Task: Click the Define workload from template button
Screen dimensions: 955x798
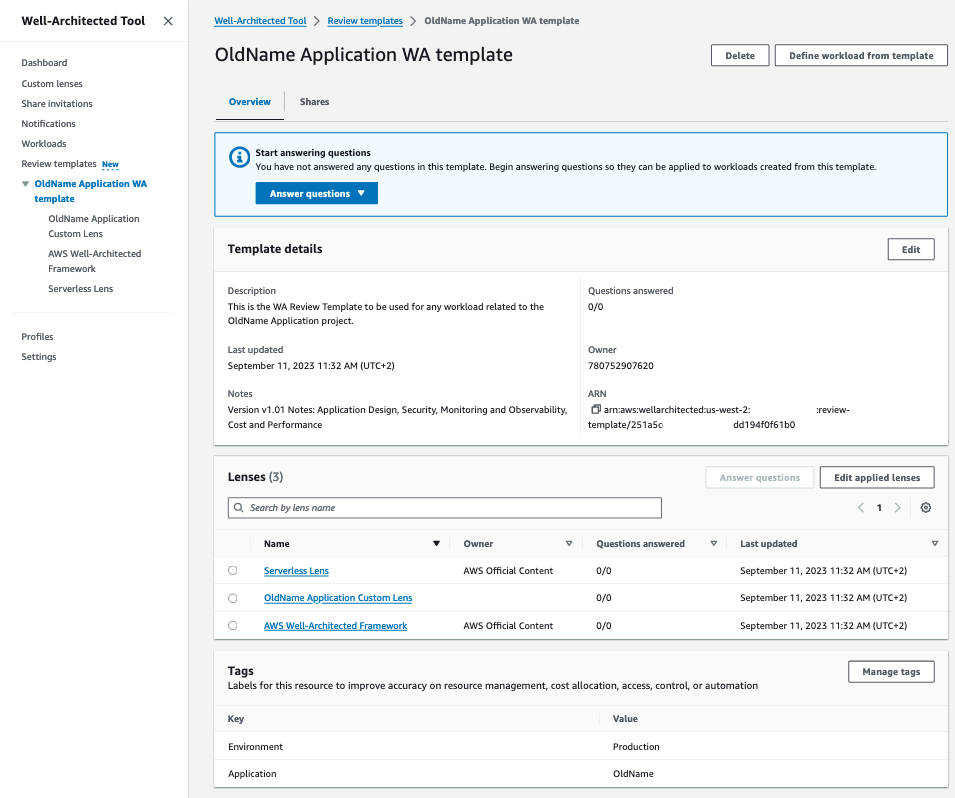Action: click(860, 55)
